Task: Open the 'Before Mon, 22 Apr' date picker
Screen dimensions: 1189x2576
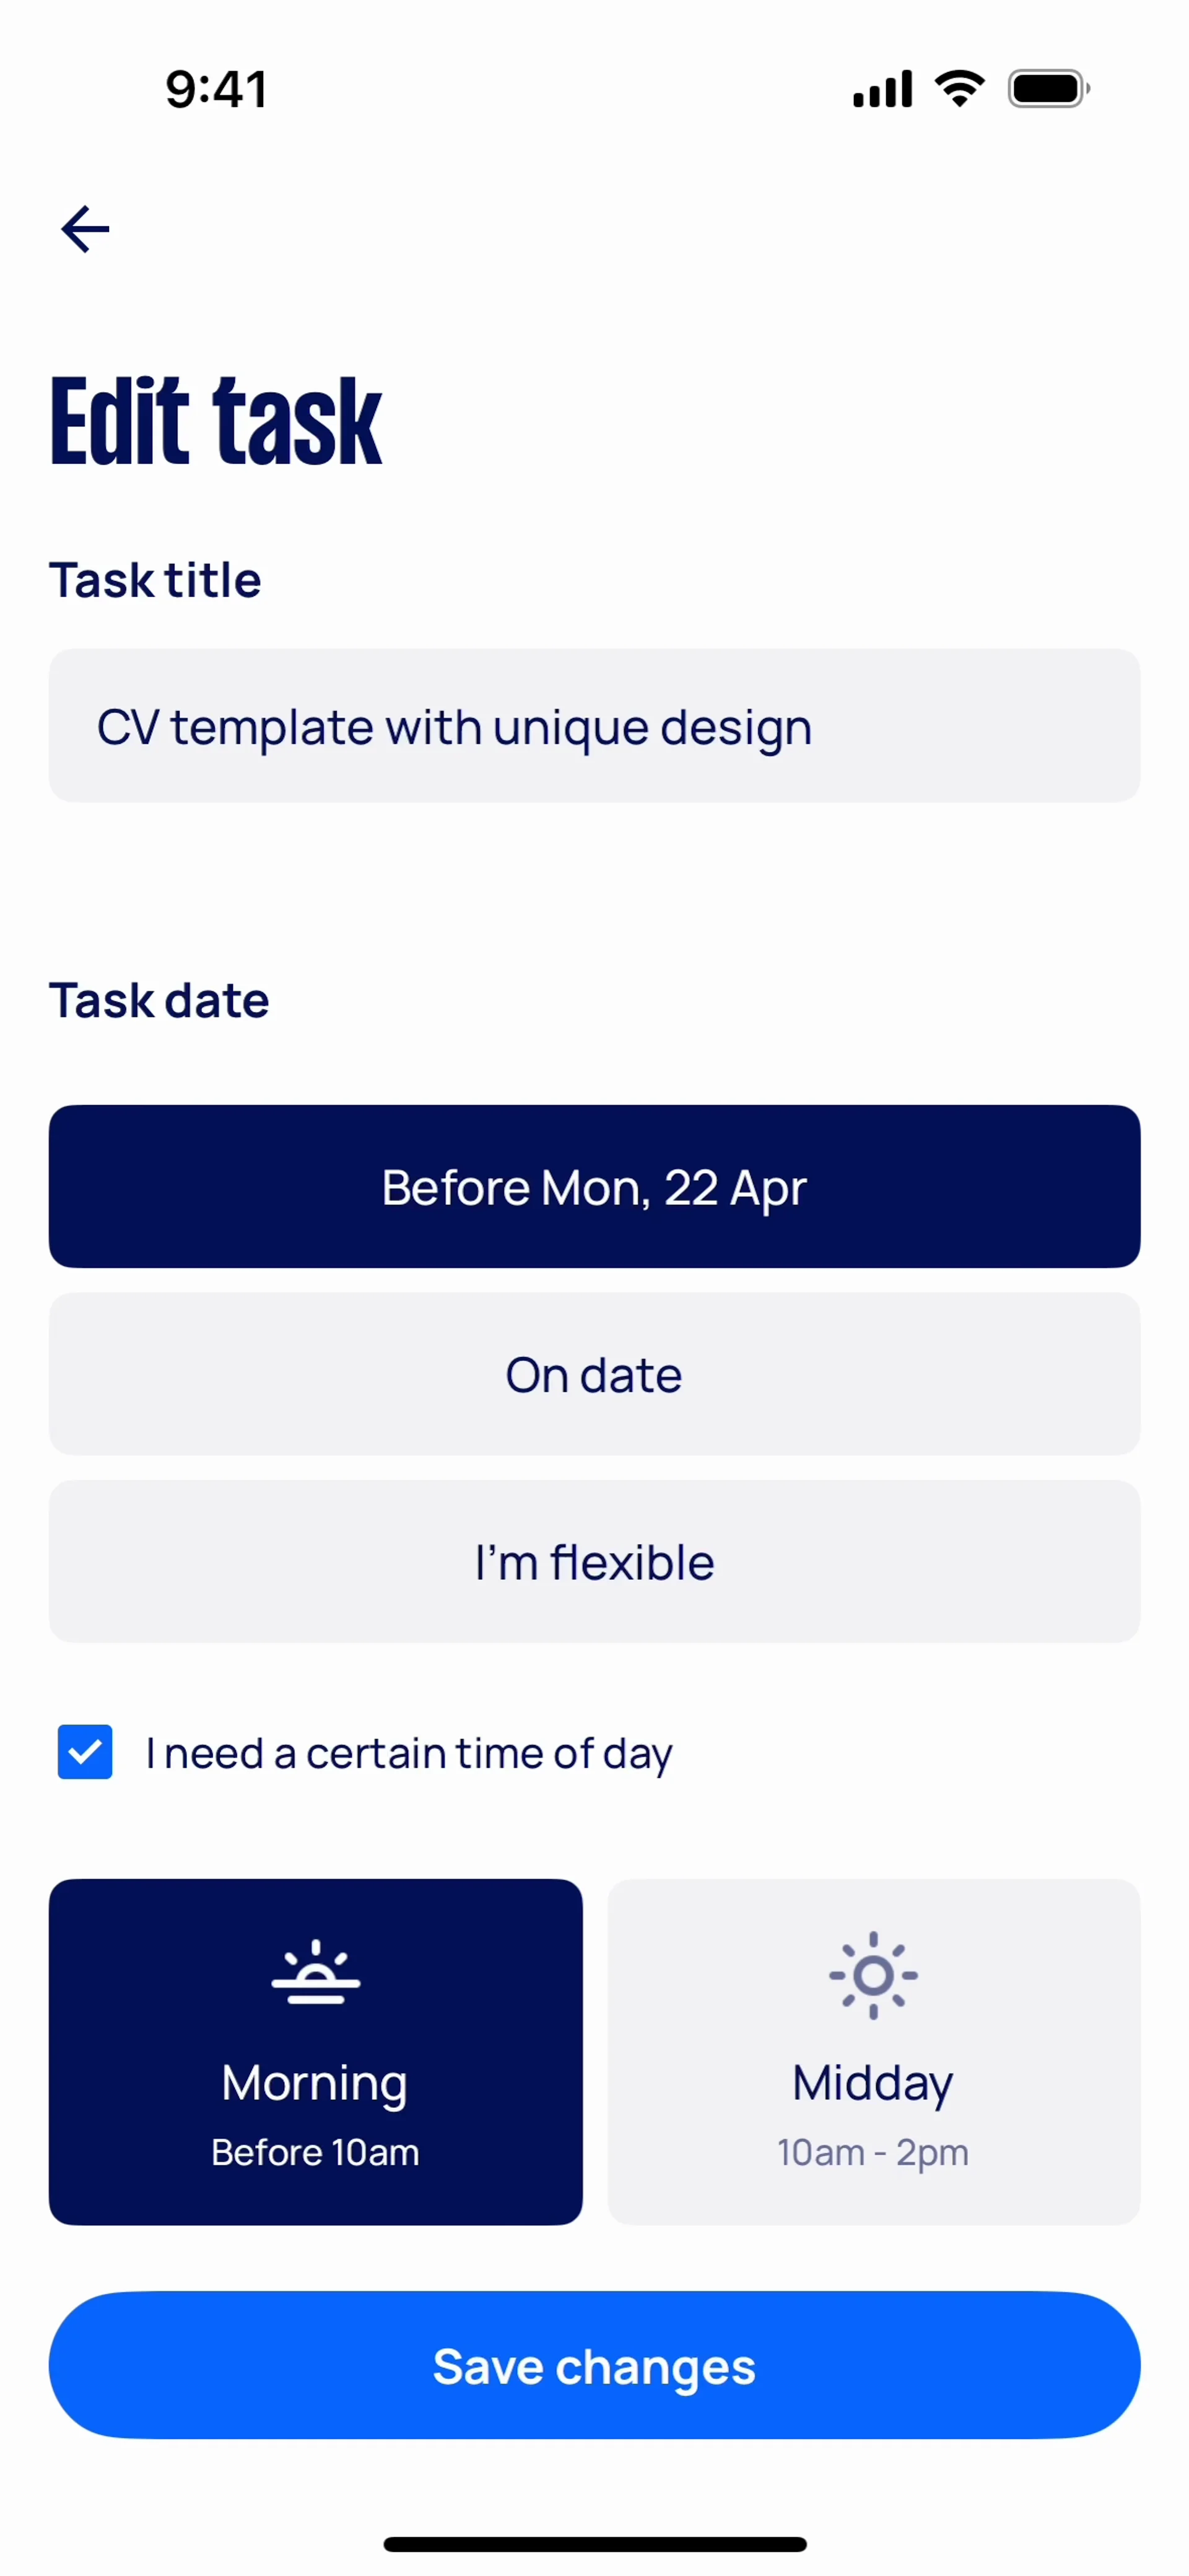Action: pyautogui.click(x=594, y=1187)
